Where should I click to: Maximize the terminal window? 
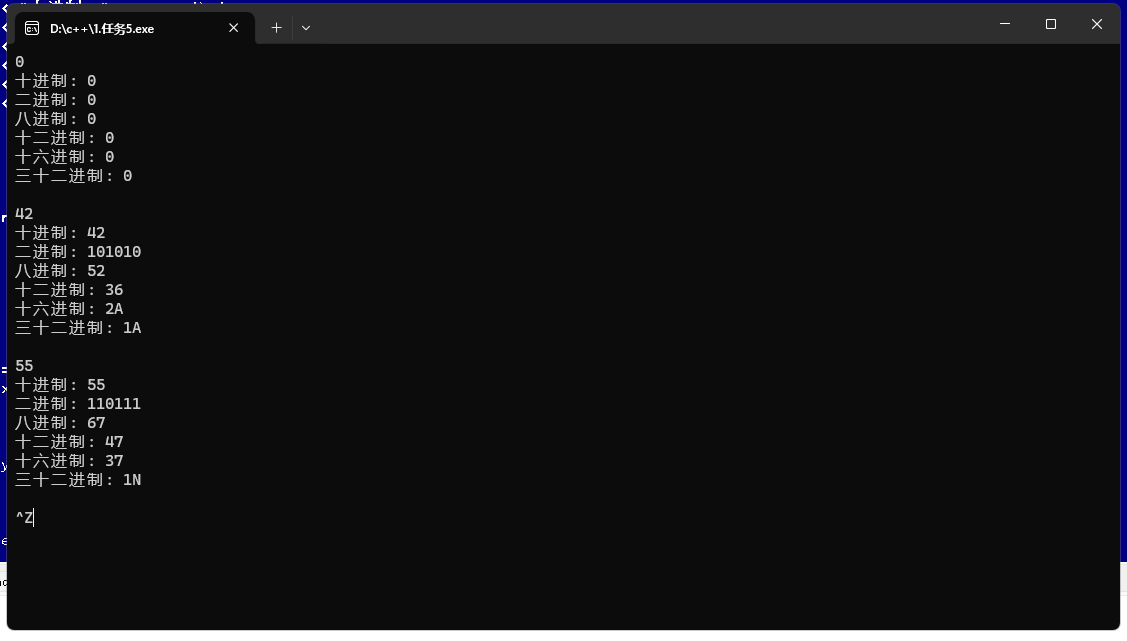coord(1051,24)
